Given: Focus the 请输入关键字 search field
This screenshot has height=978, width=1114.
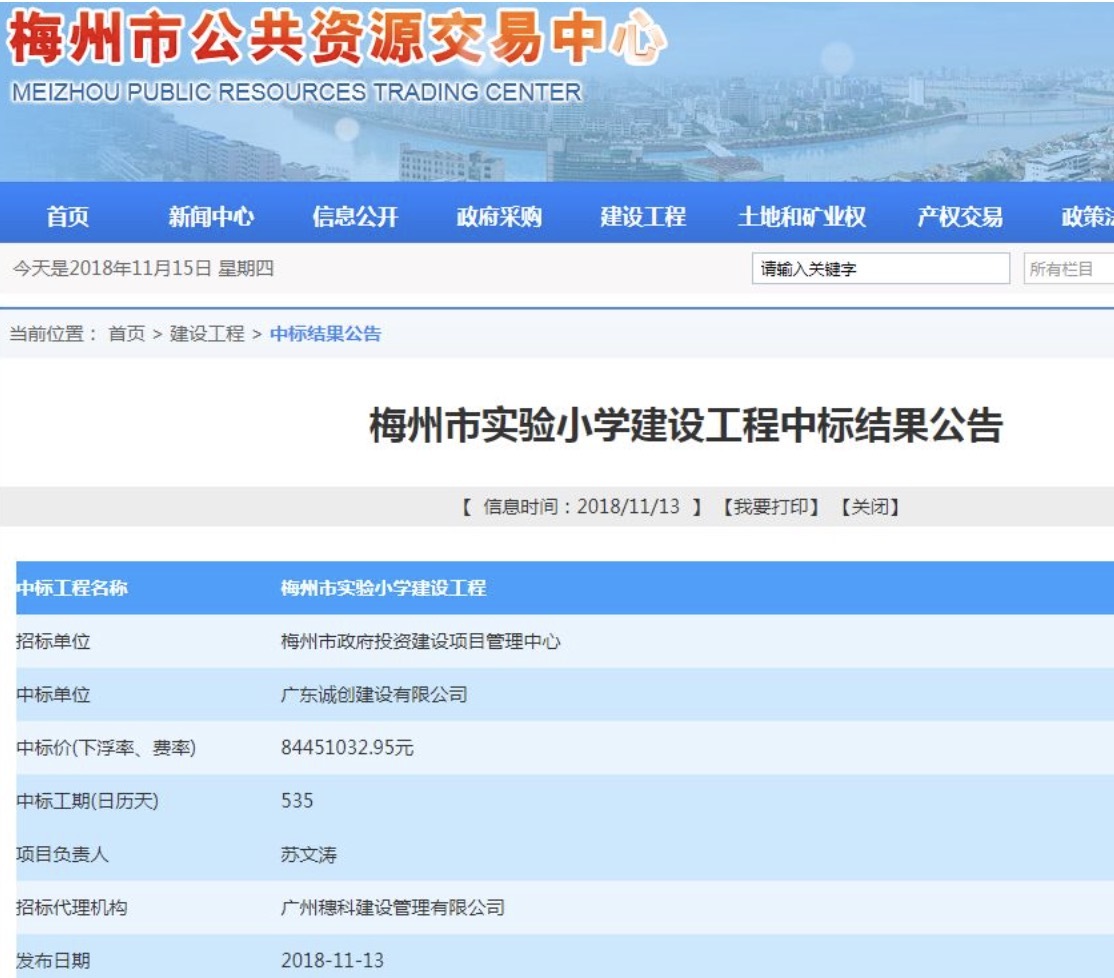Looking at the screenshot, I should click(x=880, y=269).
